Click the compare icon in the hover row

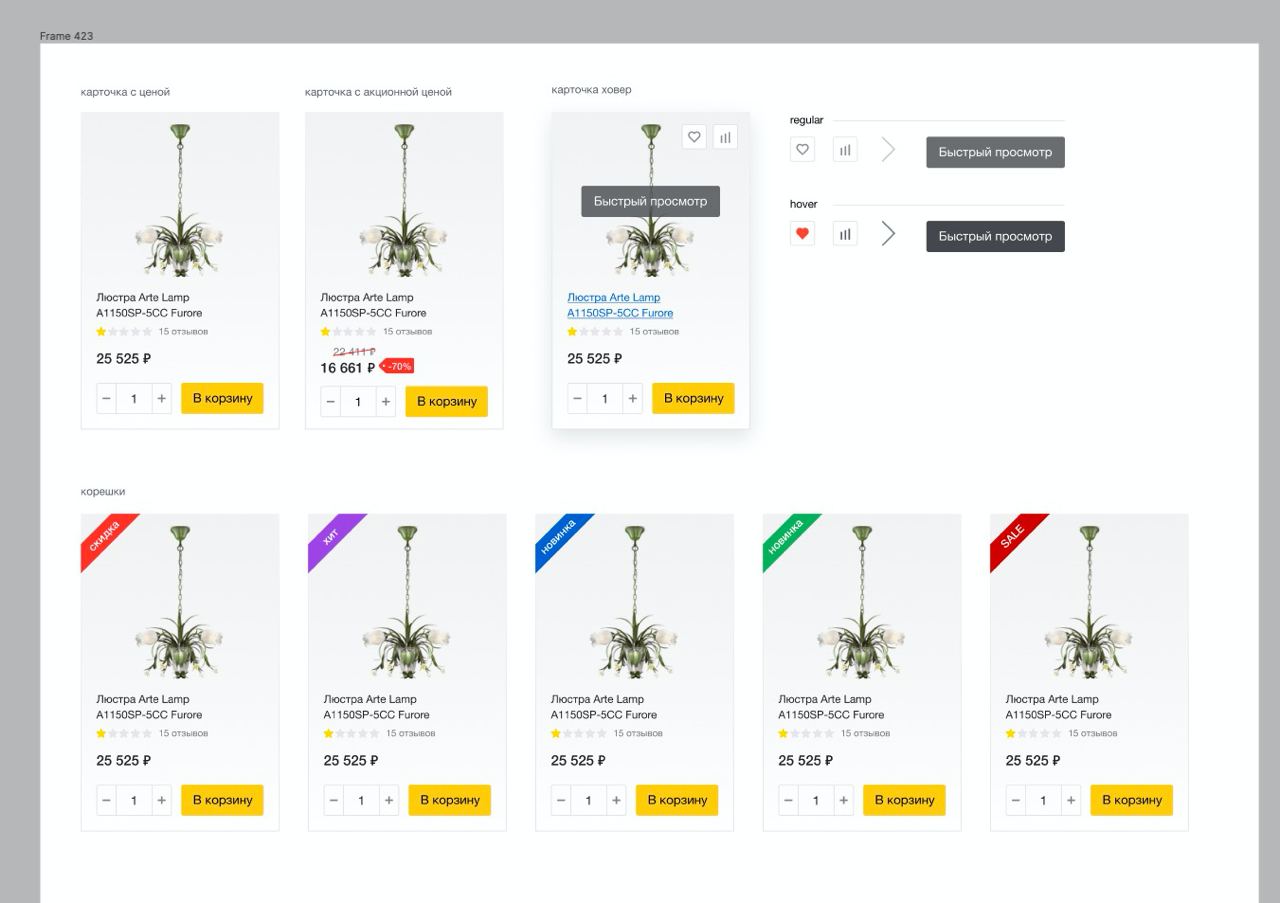tap(845, 234)
